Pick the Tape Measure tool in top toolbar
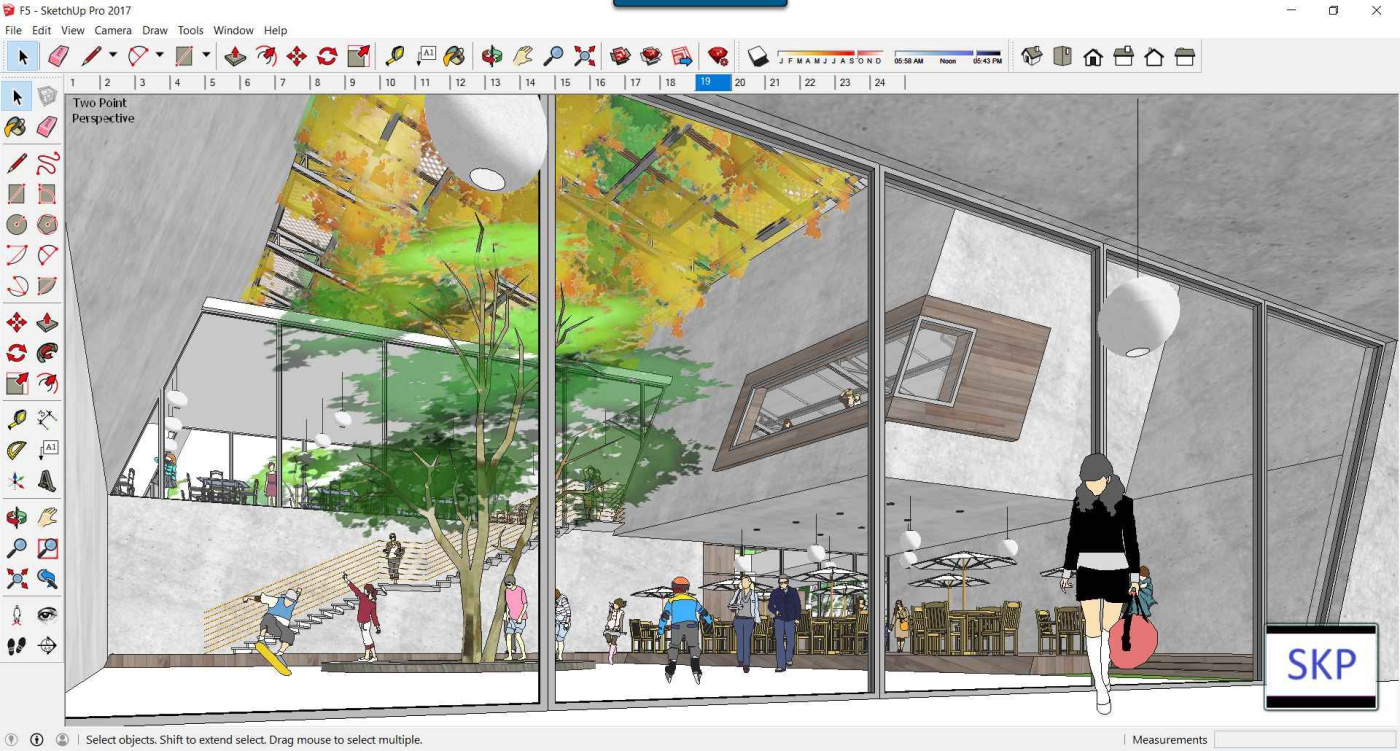This screenshot has width=1400, height=751. coord(395,56)
